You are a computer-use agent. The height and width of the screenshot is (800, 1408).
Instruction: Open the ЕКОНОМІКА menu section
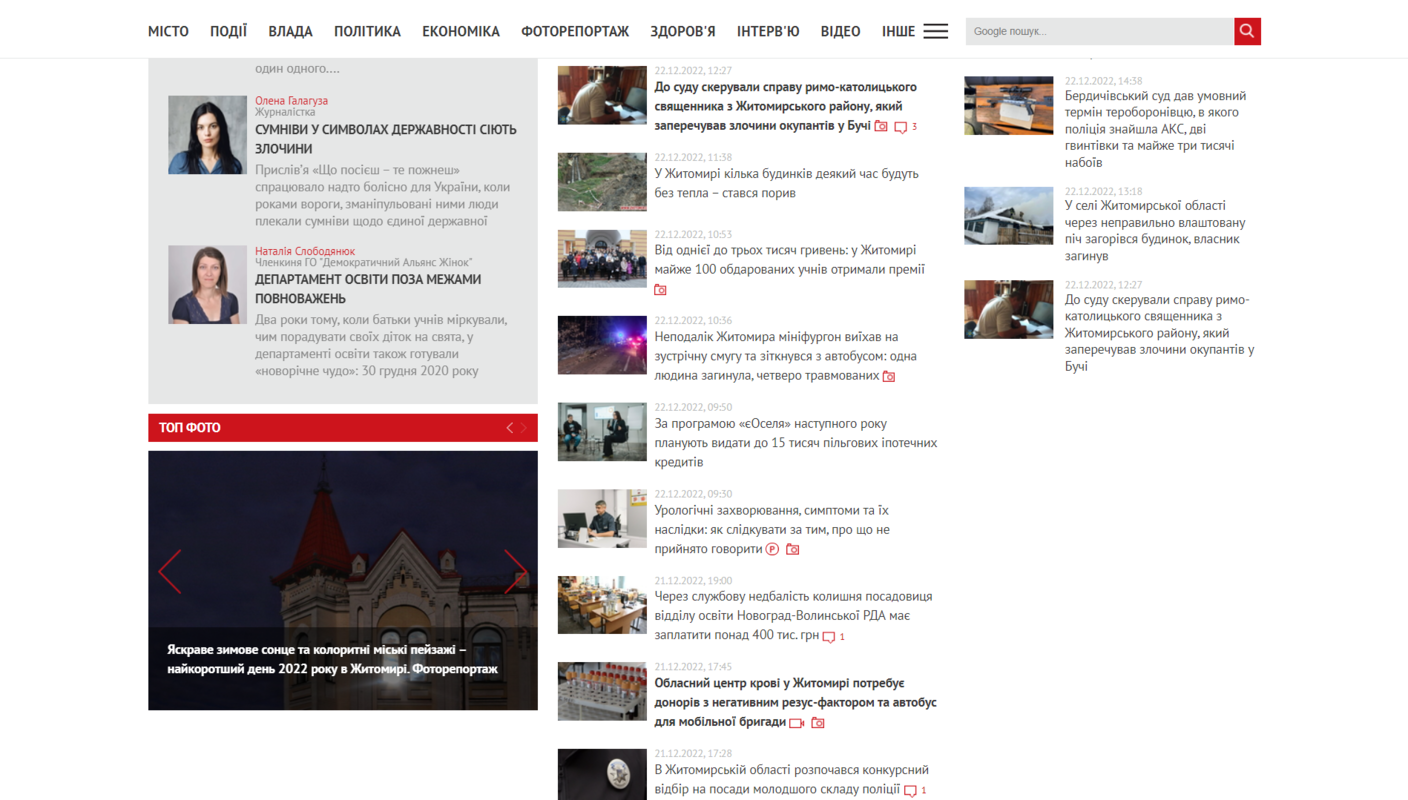461,31
